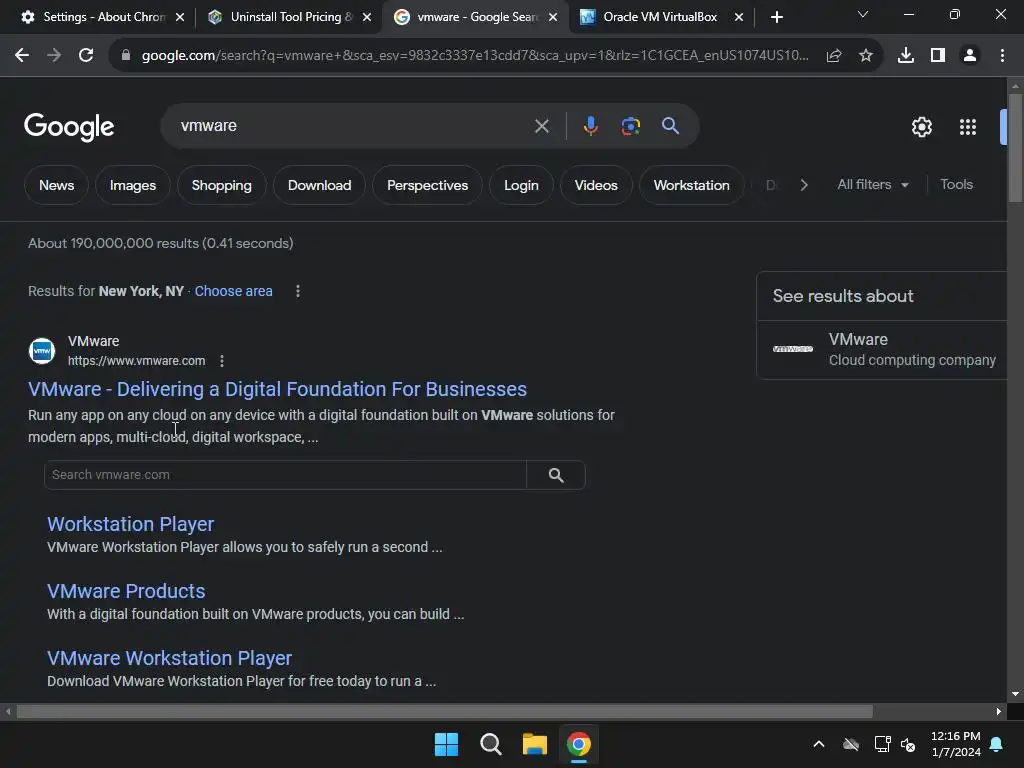Click the Choose area link
1024x768 pixels.
click(x=233, y=291)
